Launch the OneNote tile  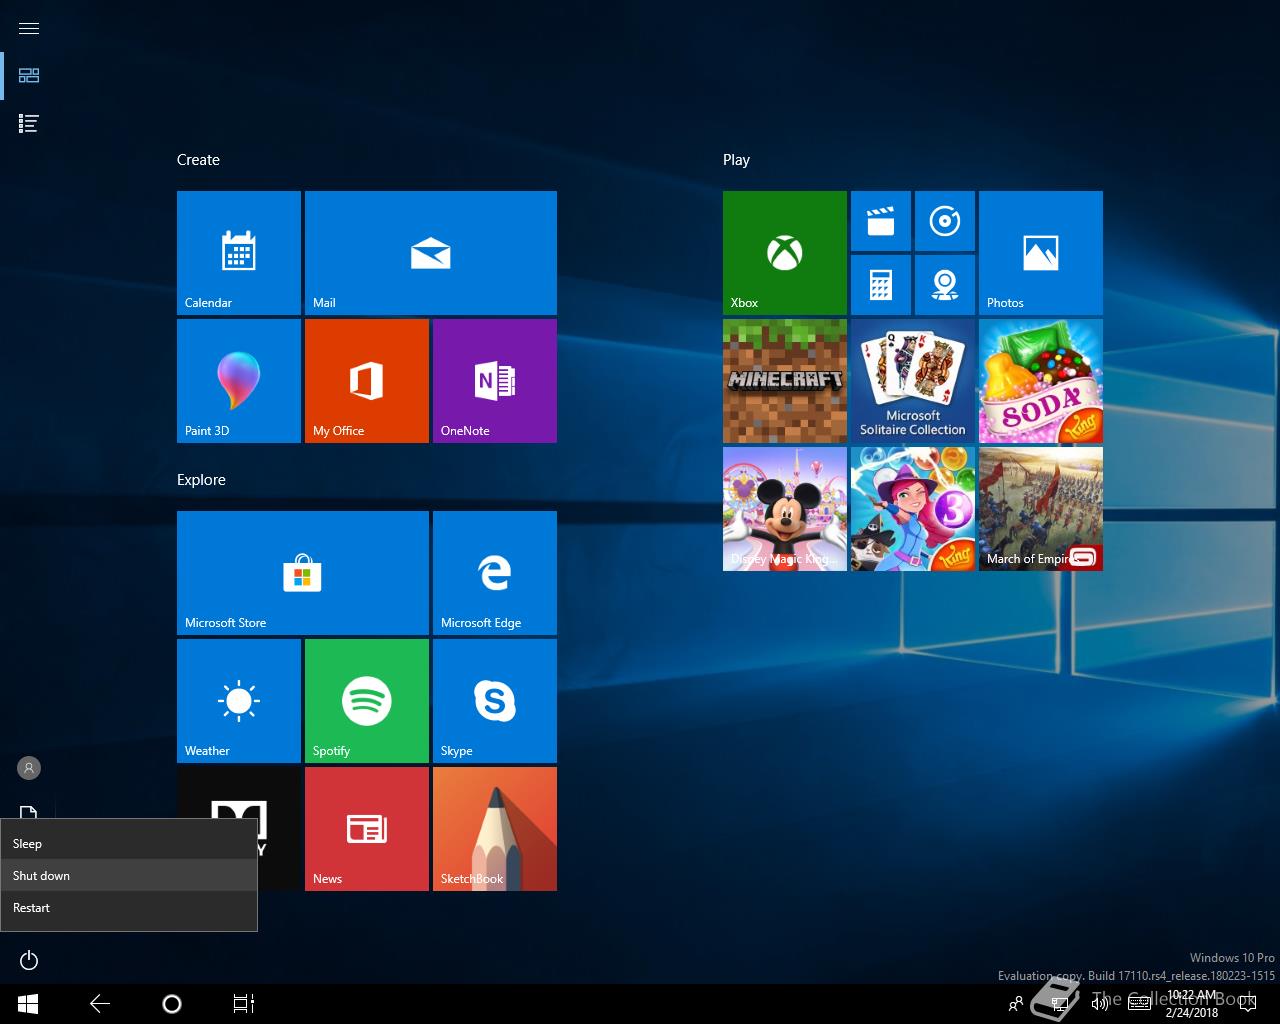[495, 381]
